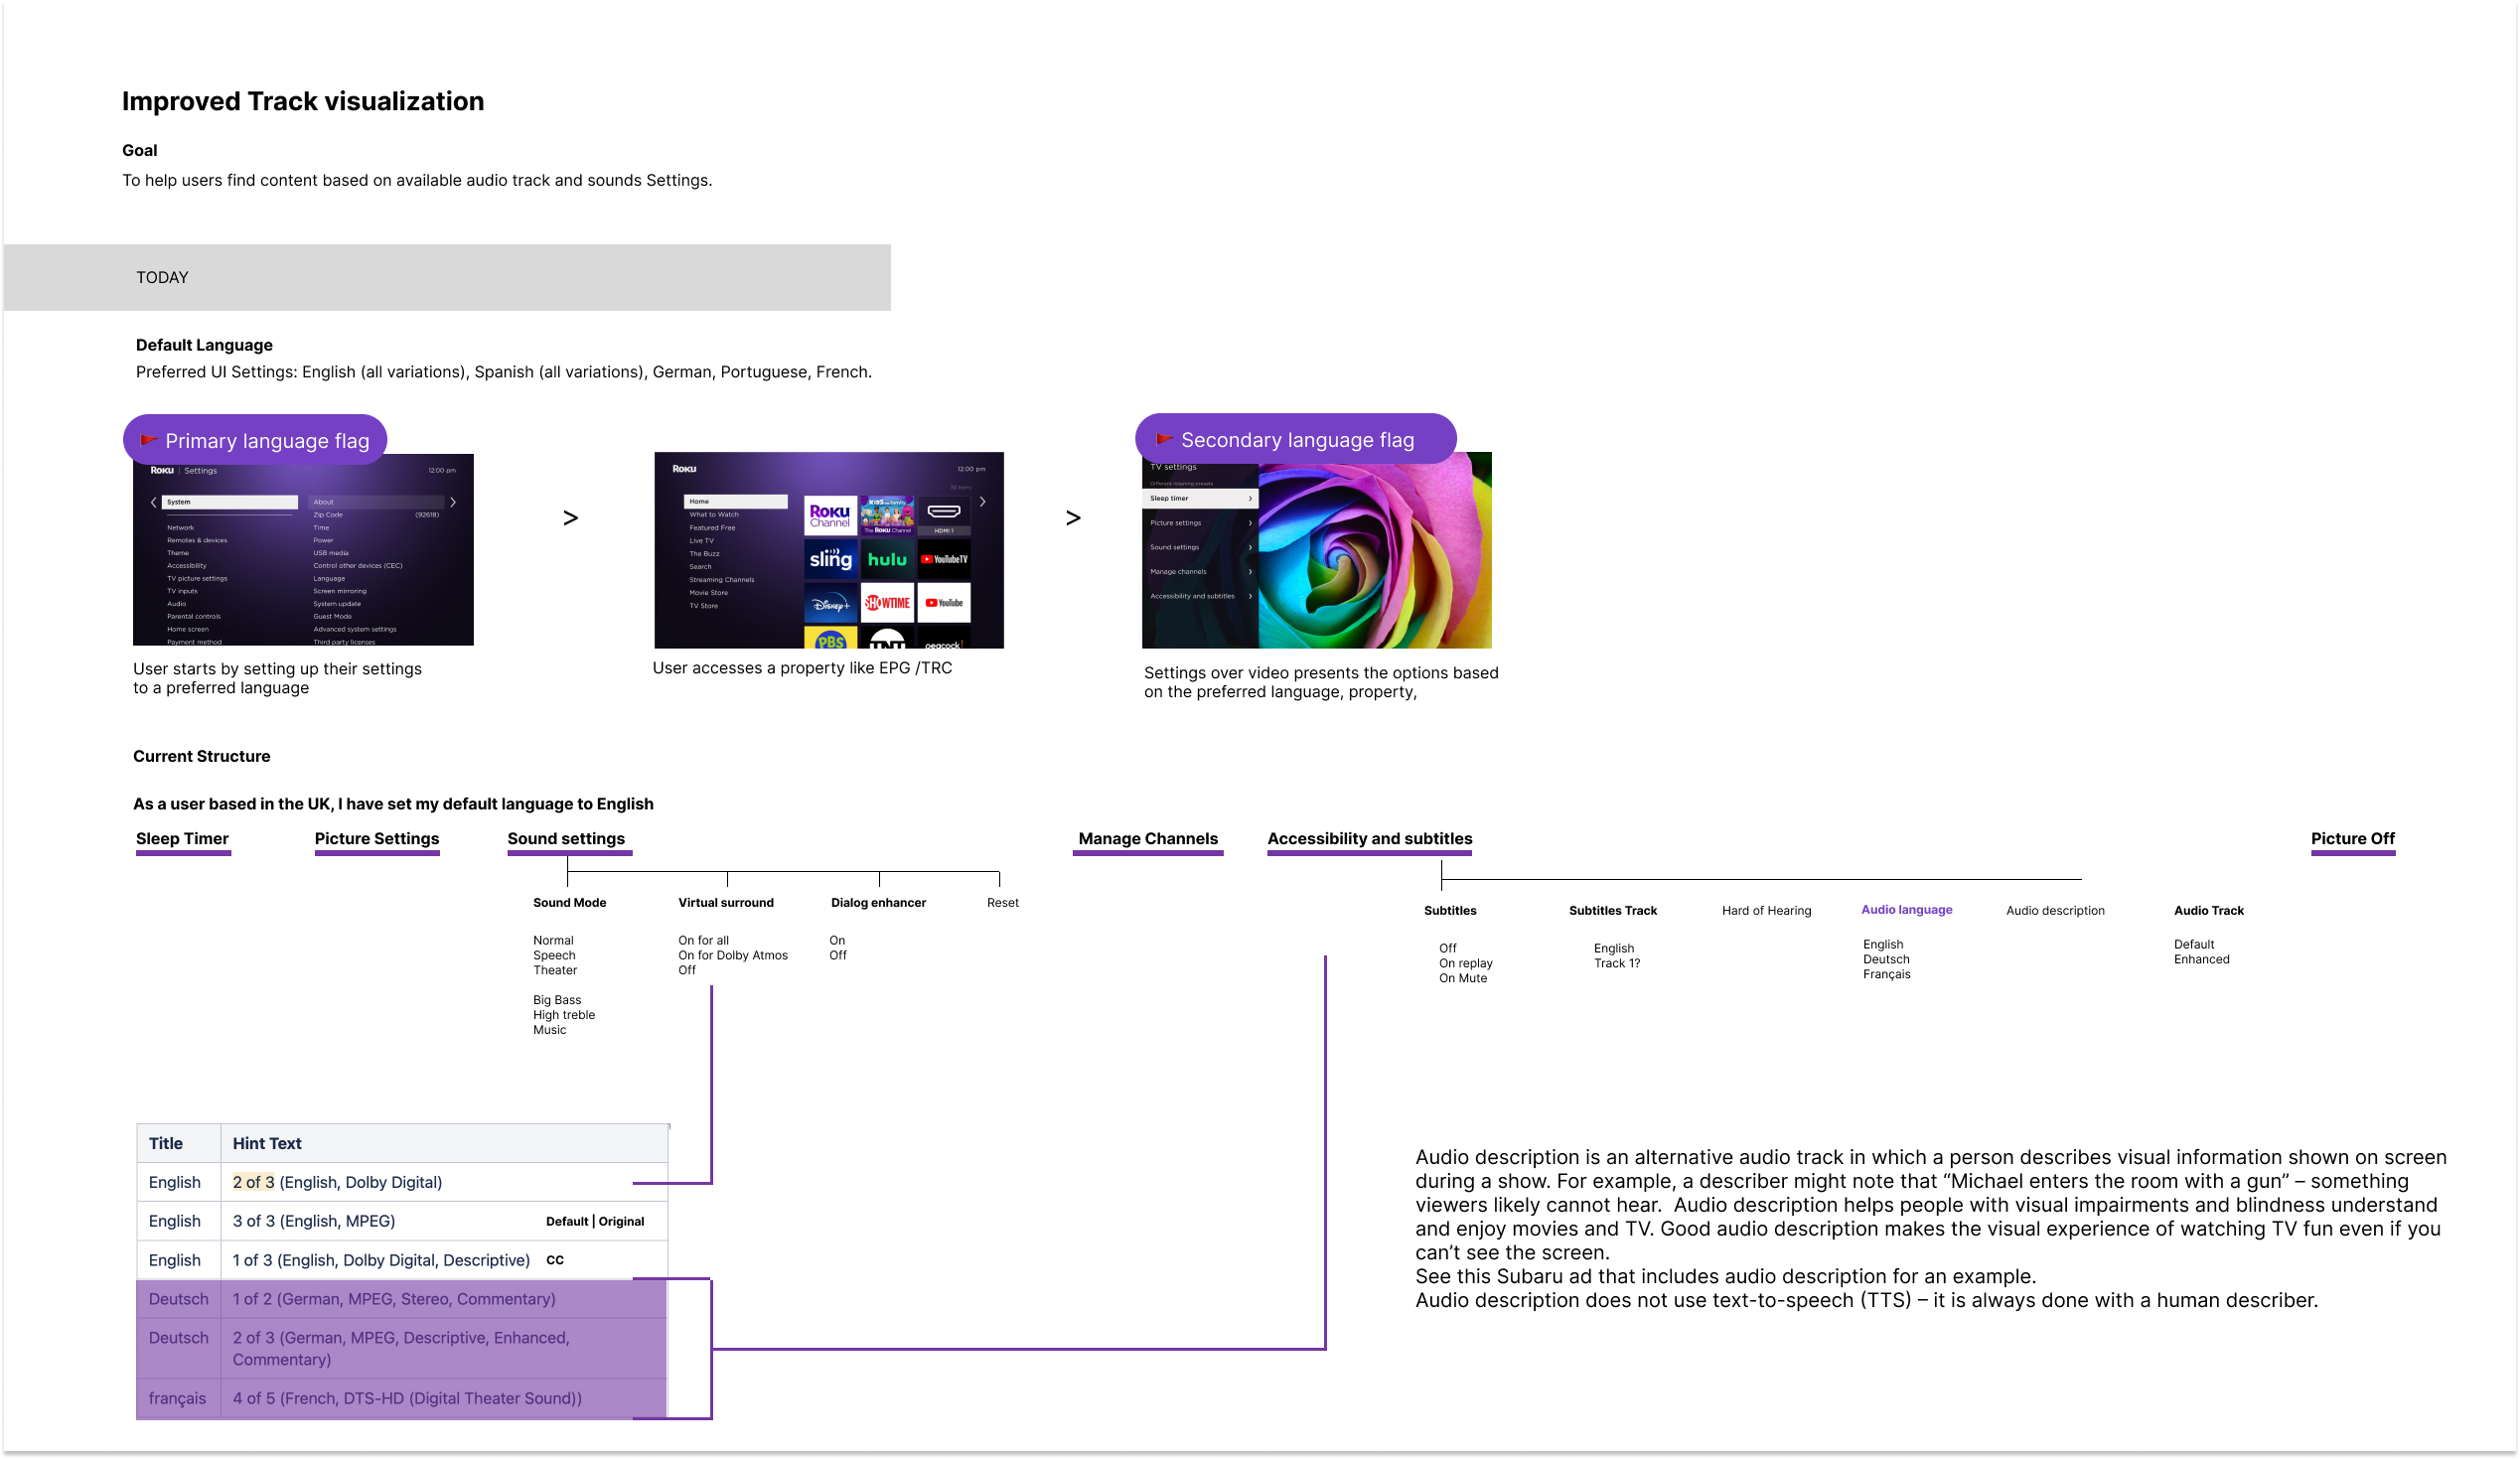Select the Accessibility and subtitles heading
Screen dimensions: 2520x1459
point(1370,839)
